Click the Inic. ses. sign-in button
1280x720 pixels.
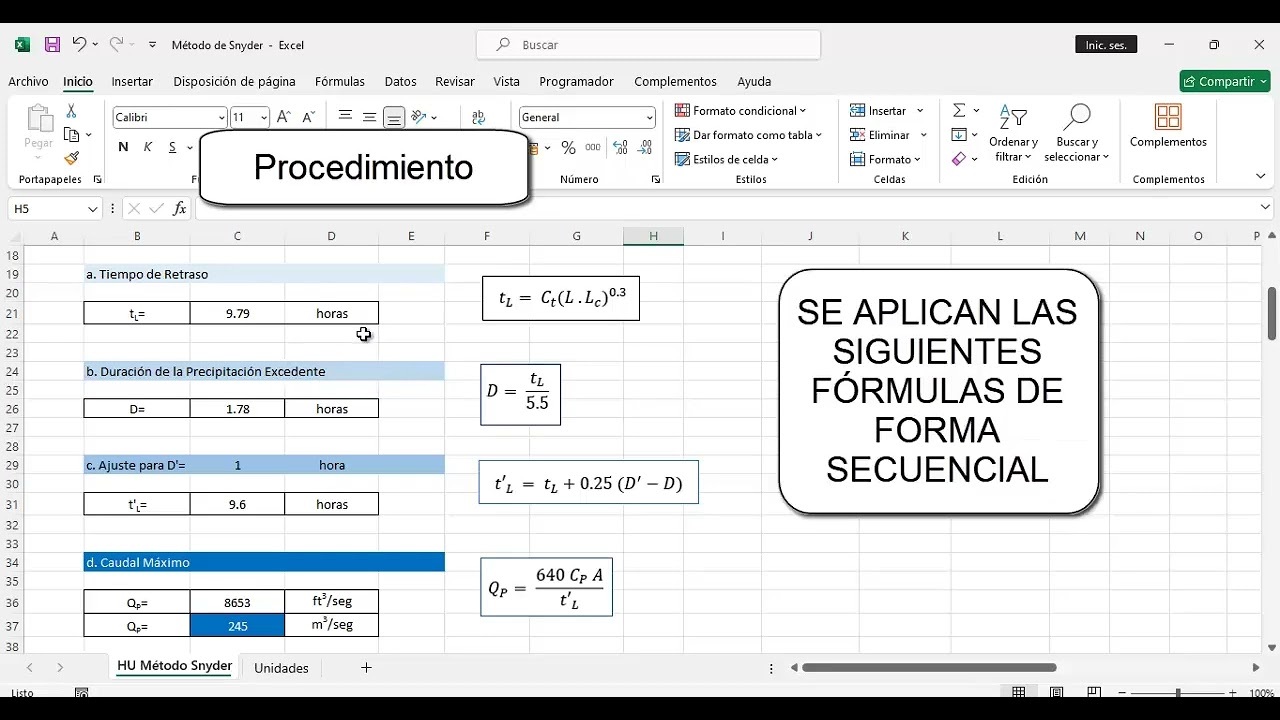coord(1106,45)
